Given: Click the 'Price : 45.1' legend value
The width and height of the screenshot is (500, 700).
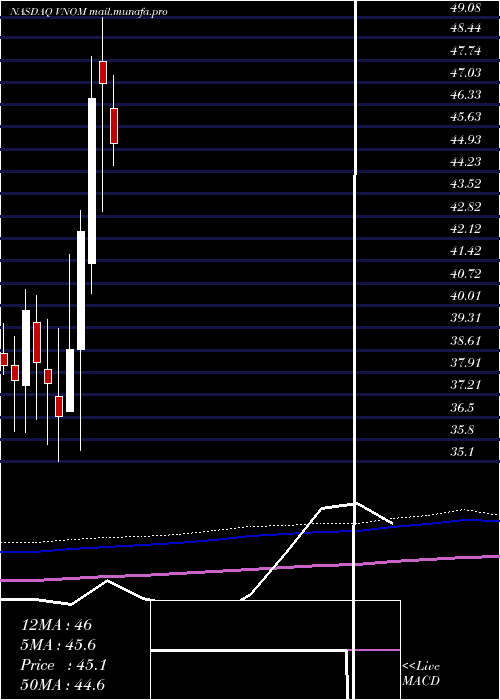Looking at the screenshot, I should (x=63, y=665).
